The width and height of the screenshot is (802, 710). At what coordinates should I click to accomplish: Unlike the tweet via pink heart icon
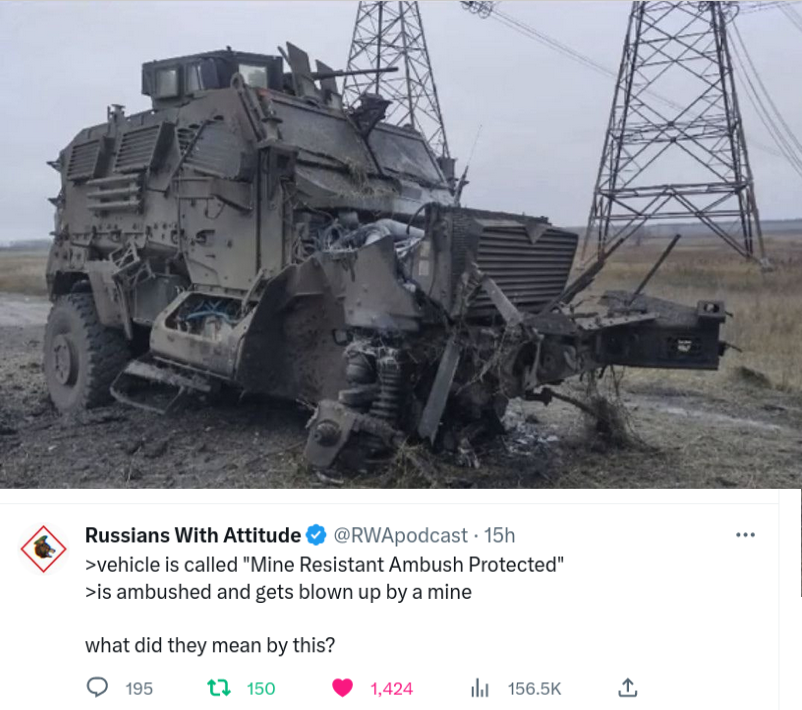(x=342, y=688)
